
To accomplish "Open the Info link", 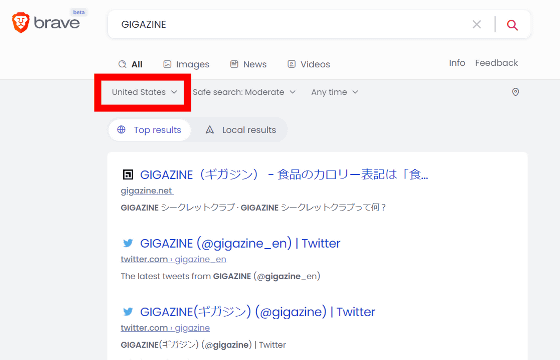I will point(457,63).
